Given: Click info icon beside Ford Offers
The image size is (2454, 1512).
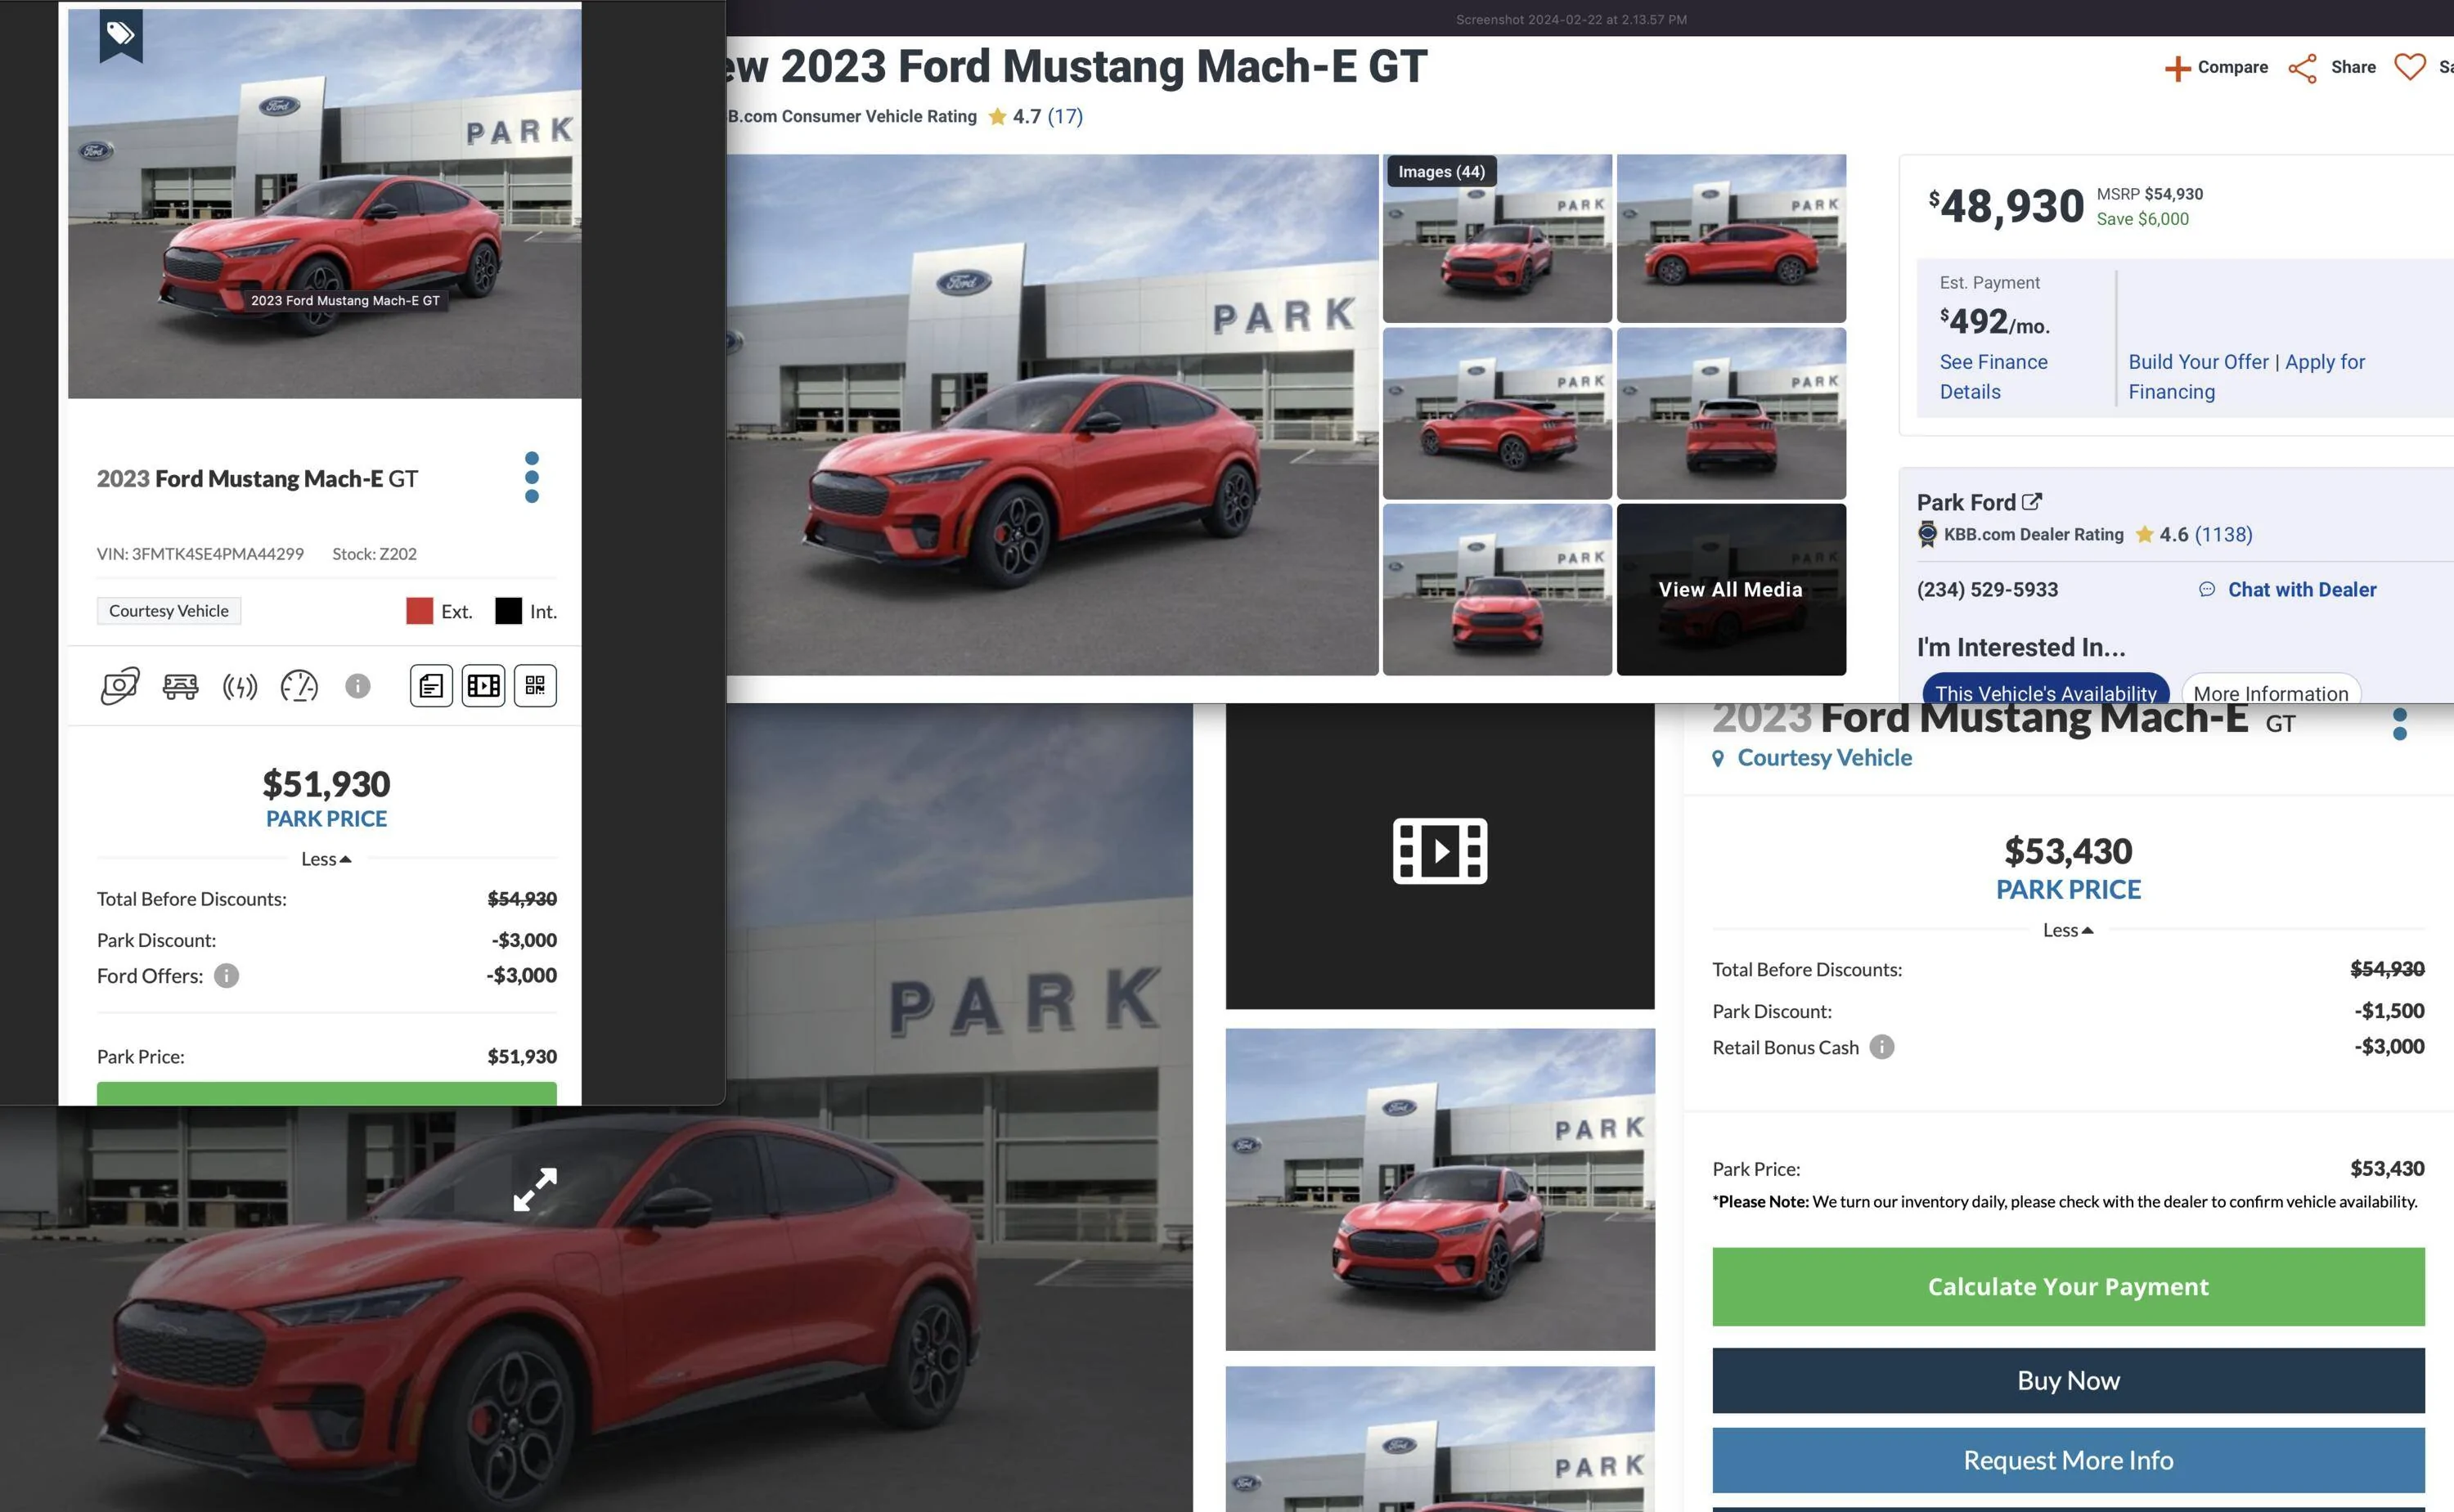Looking at the screenshot, I should tap(227, 976).
